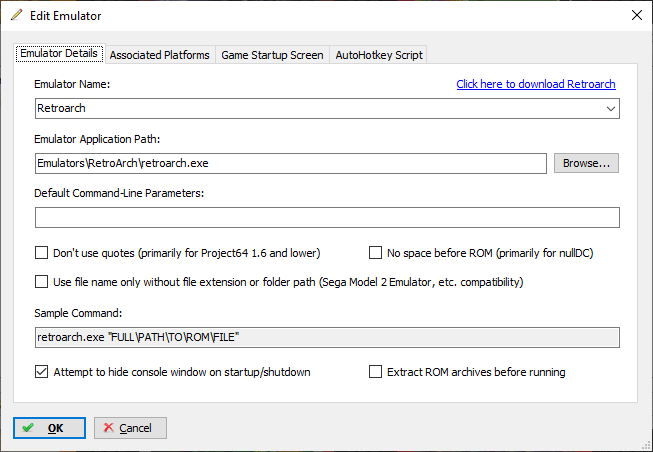Click the Browse button
Screen dimensions: 653x452
(x=586, y=163)
